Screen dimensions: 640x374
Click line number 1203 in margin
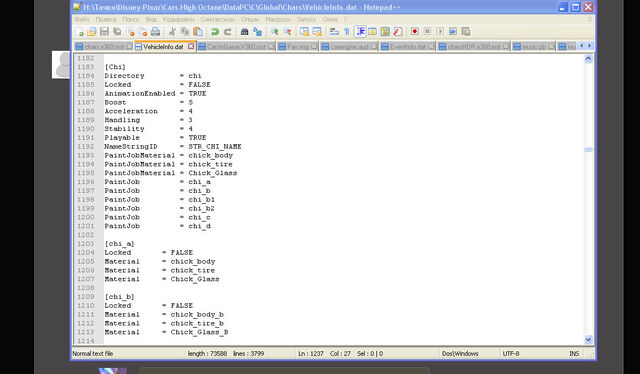click(x=85, y=244)
